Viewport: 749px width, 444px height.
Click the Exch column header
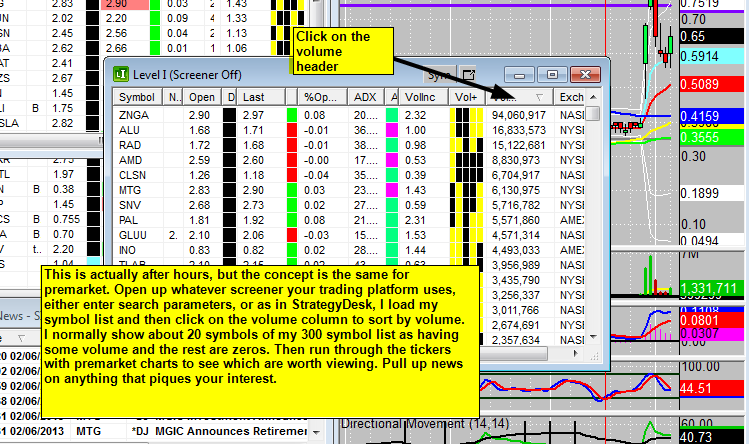click(569, 97)
